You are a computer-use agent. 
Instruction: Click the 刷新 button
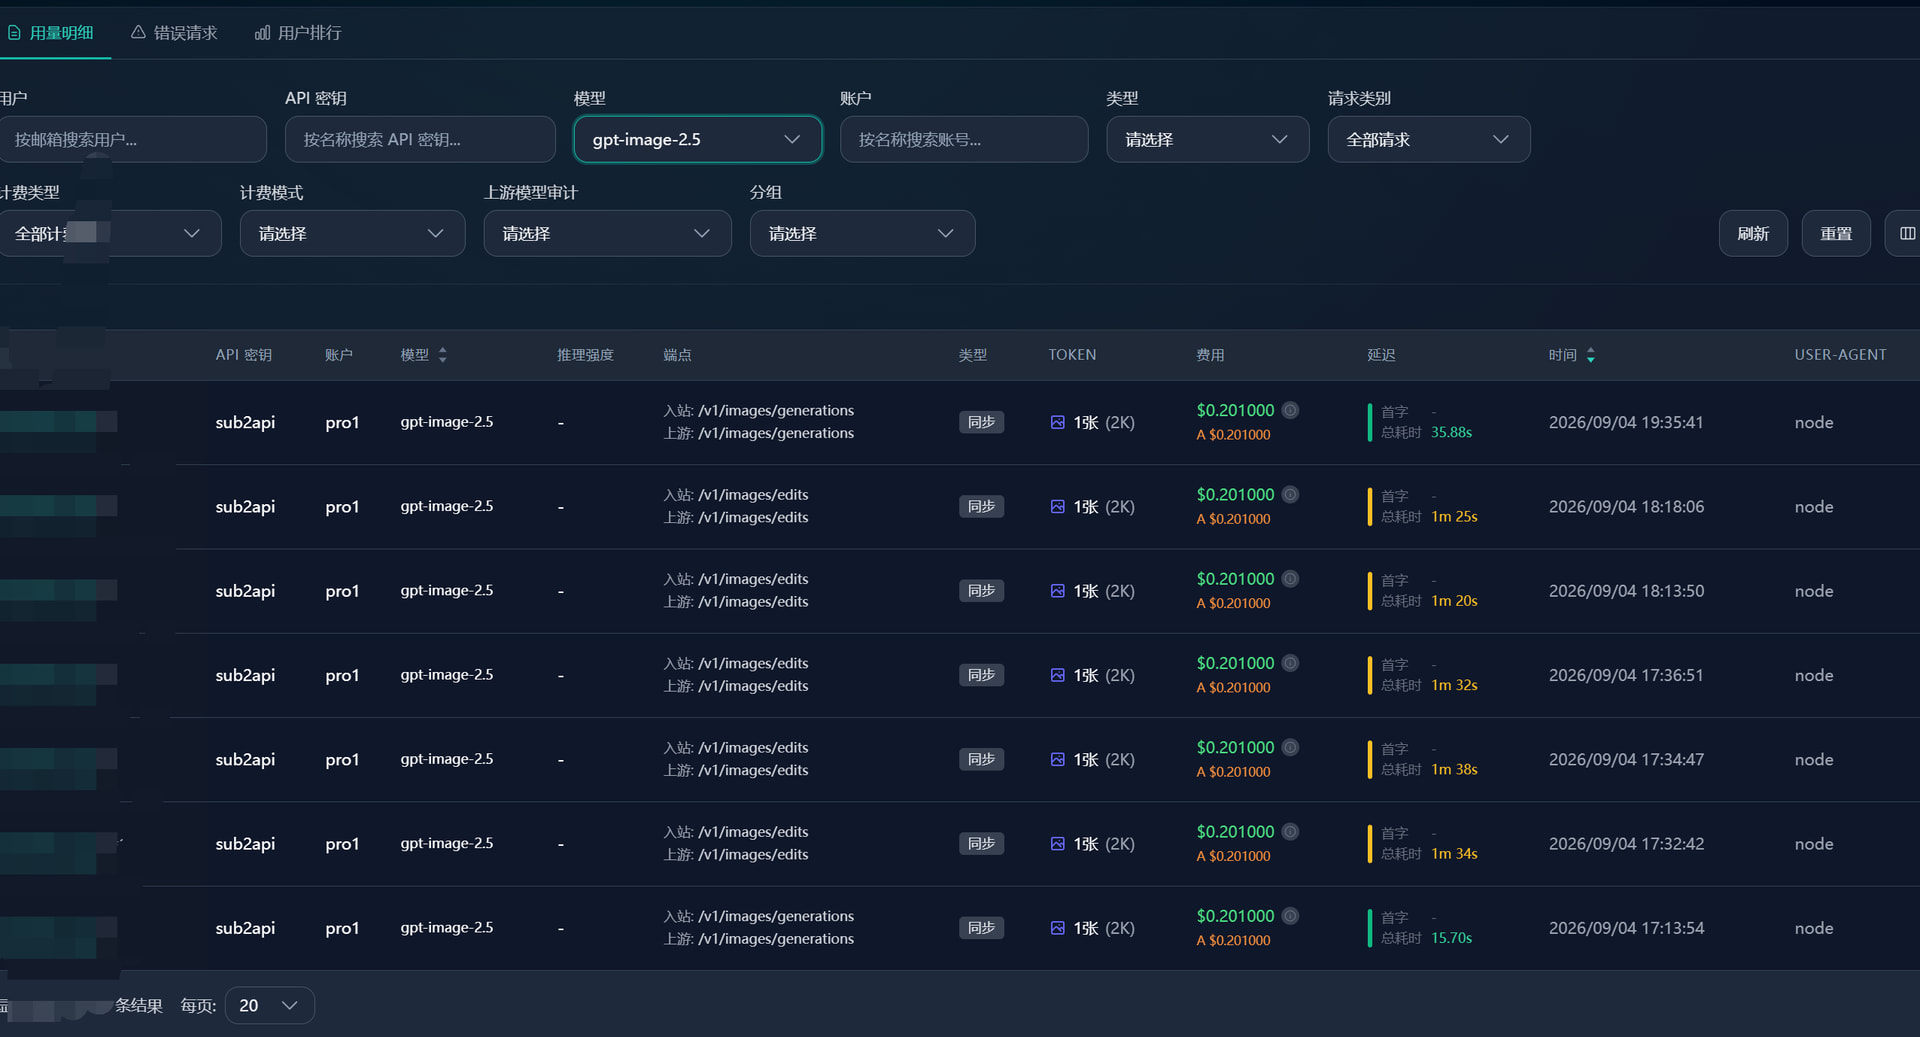1753,233
